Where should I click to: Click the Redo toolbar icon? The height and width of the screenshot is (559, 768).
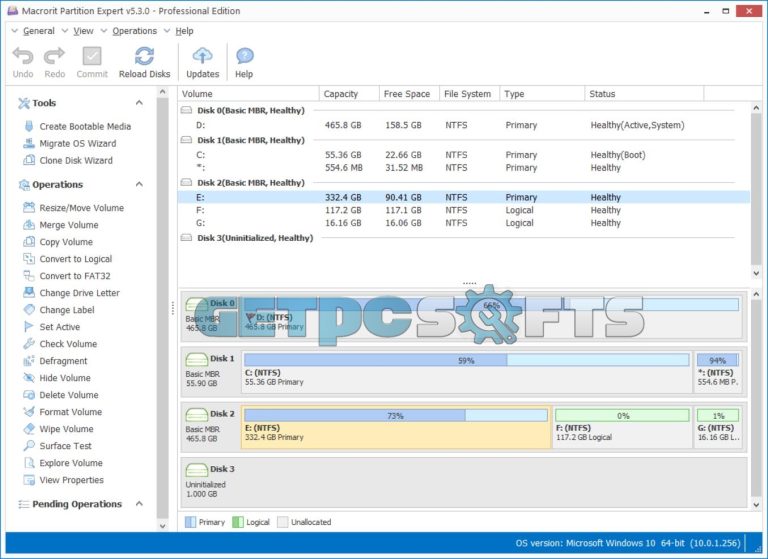click(x=54, y=56)
